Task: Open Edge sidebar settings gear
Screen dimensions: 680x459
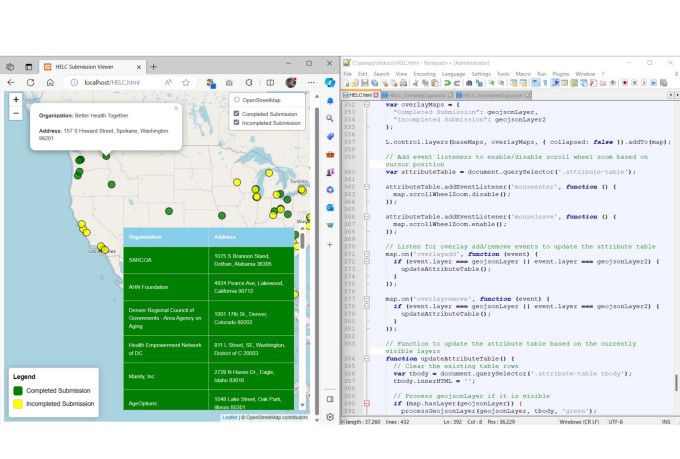Action: (330, 417)
